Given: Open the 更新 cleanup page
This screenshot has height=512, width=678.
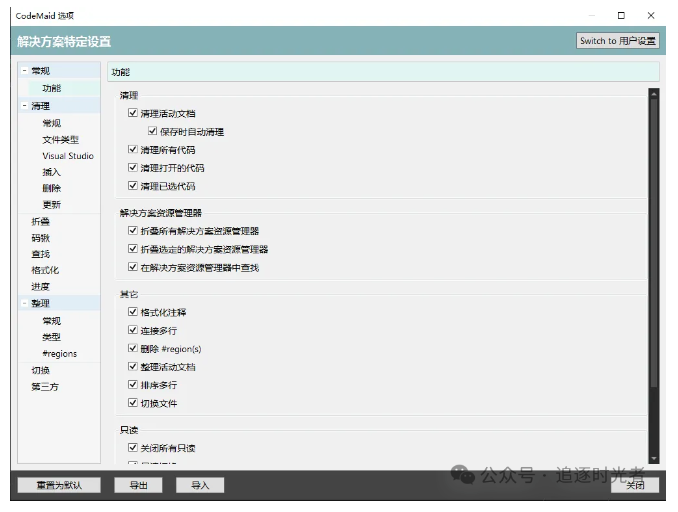Looking at the screenshot, I should click(51, 205).
